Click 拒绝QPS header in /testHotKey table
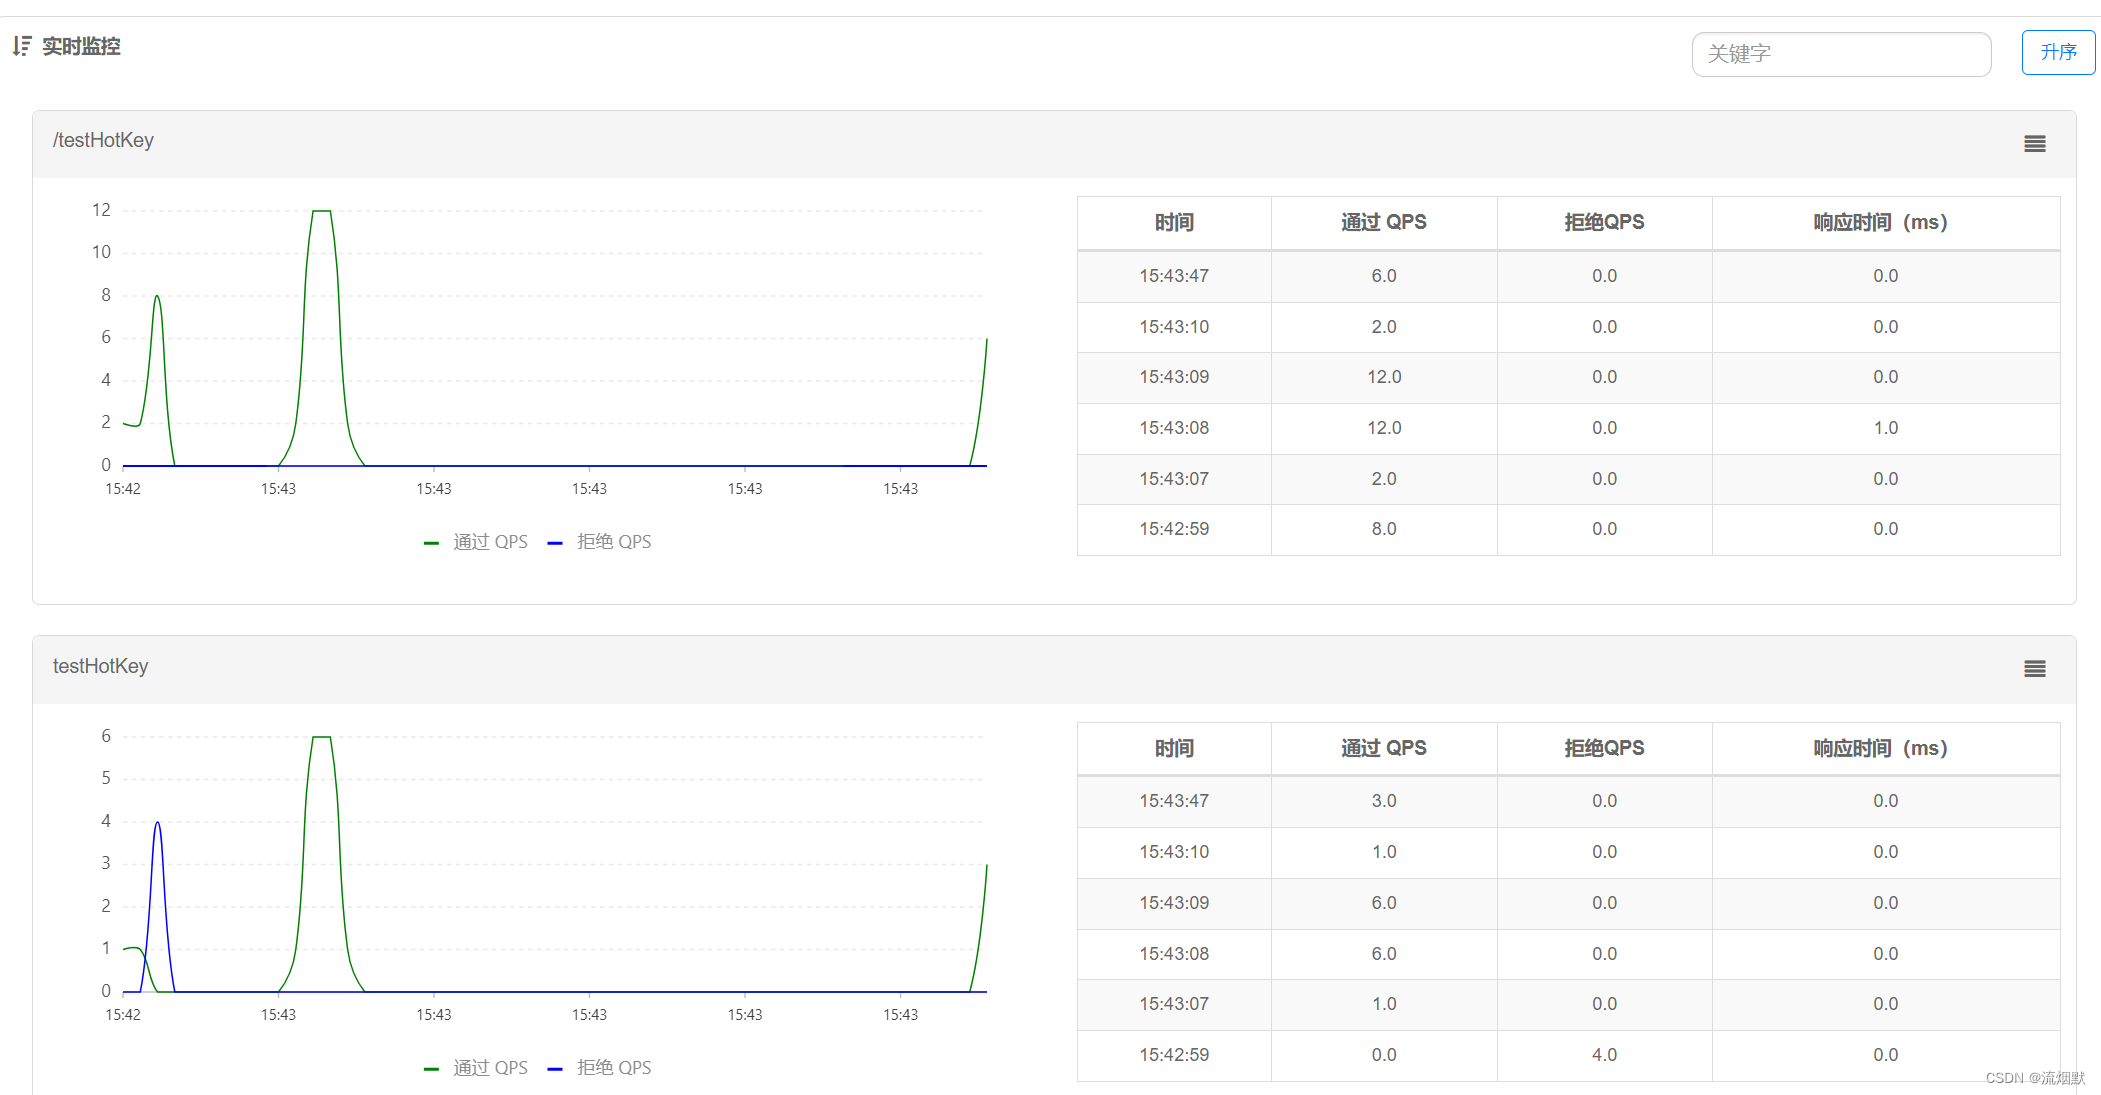The image size is (2101, 1095). tap(1604, 223)
